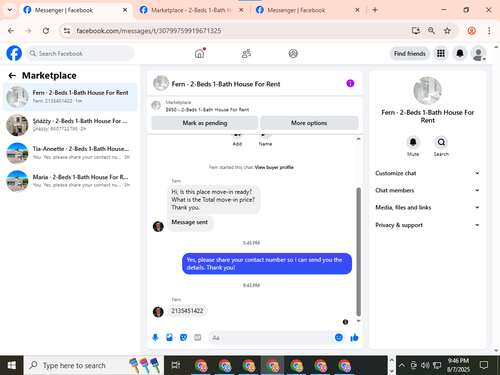
Task: Send a thumbs-up like
Action: click(354, 338)
